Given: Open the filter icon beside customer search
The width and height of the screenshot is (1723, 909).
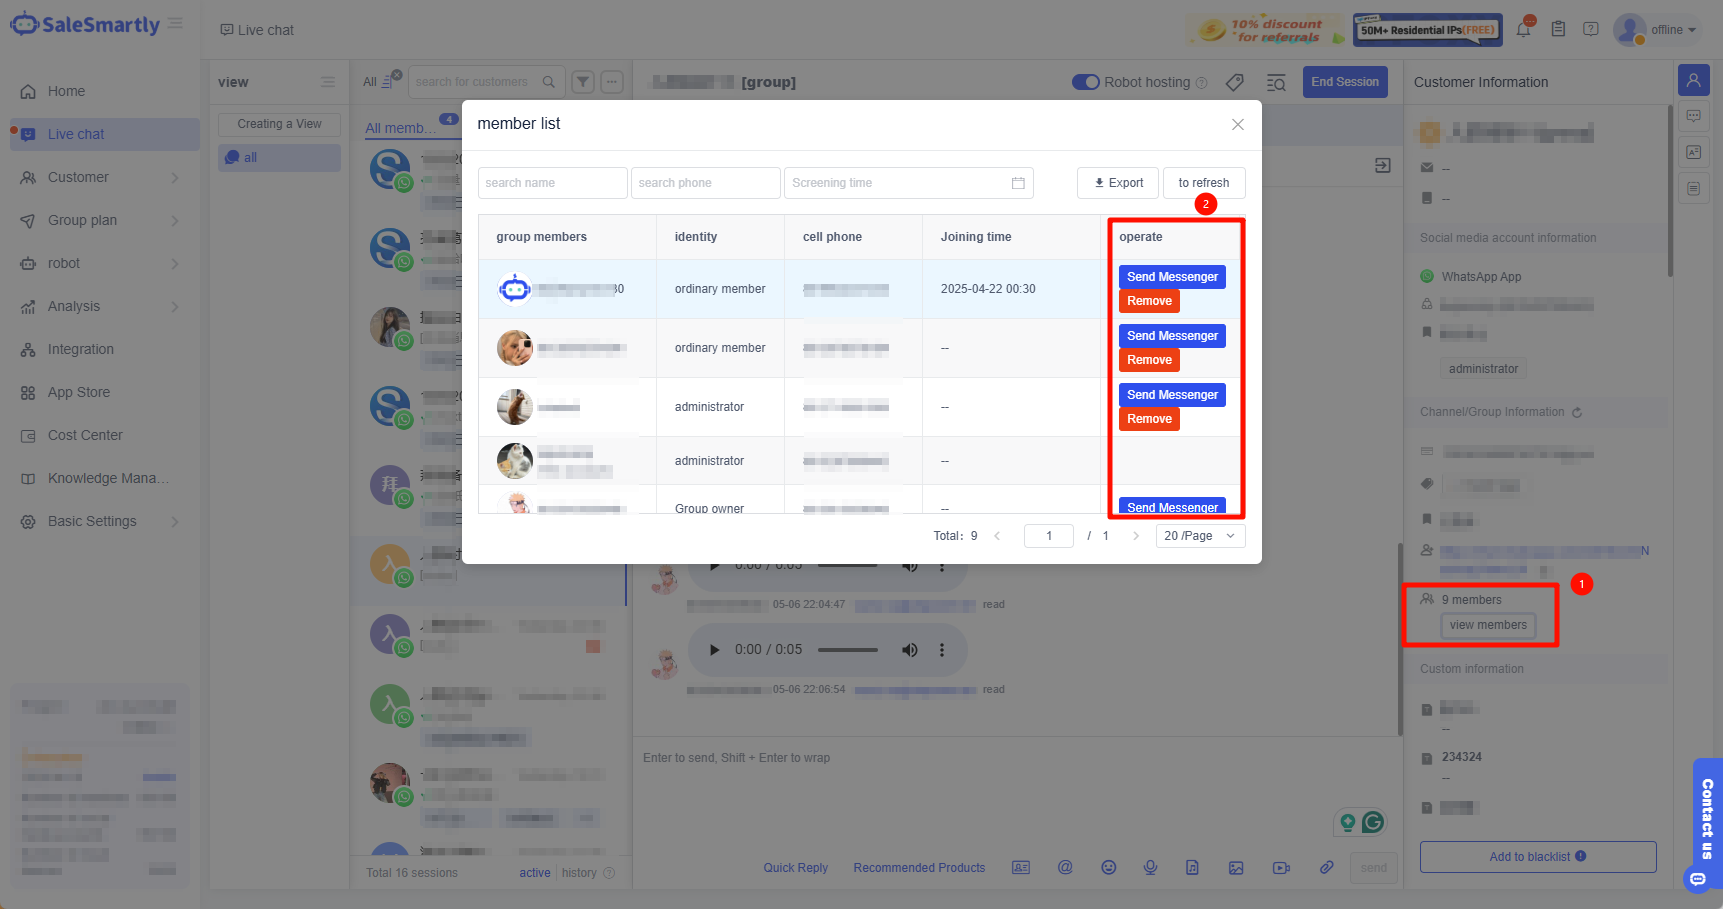Looking at the screenshot, I should point(583,82).
